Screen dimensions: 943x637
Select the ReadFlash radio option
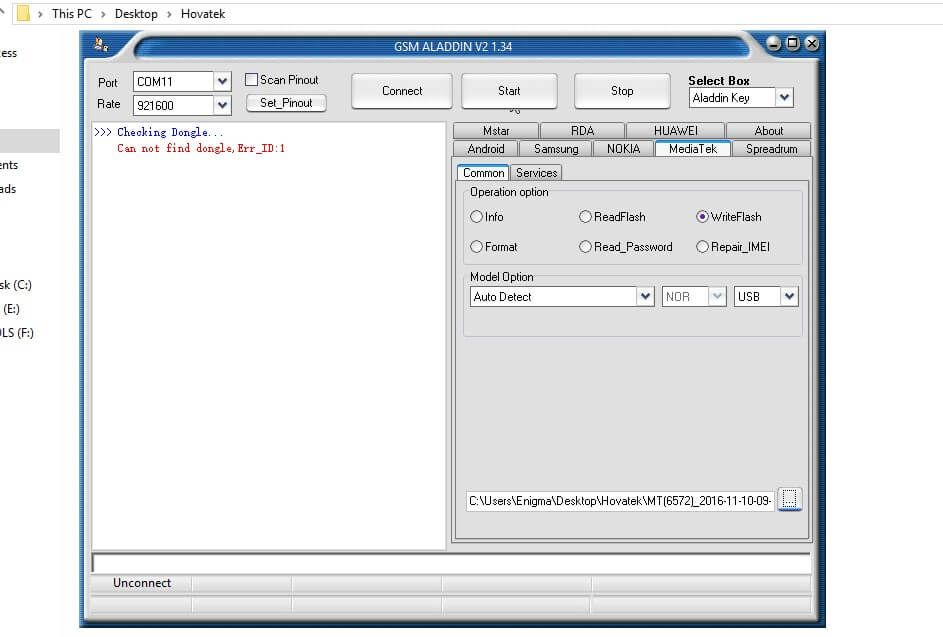pyautogui.click(x=586, y=217)
